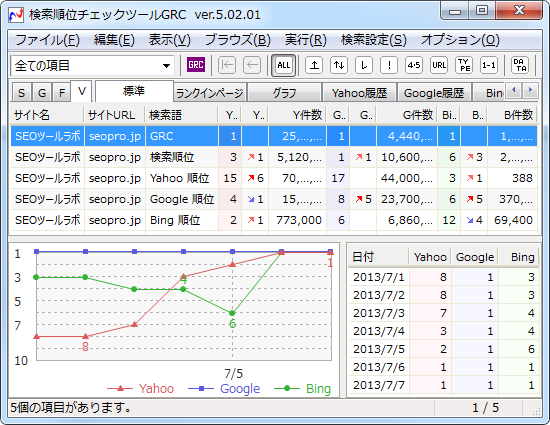Click the Bing history column header

click(519, 257)
